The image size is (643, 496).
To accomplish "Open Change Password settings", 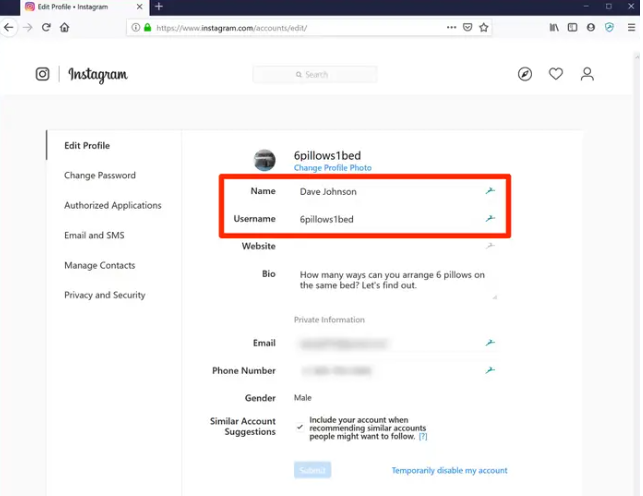I will click(100, 175).
